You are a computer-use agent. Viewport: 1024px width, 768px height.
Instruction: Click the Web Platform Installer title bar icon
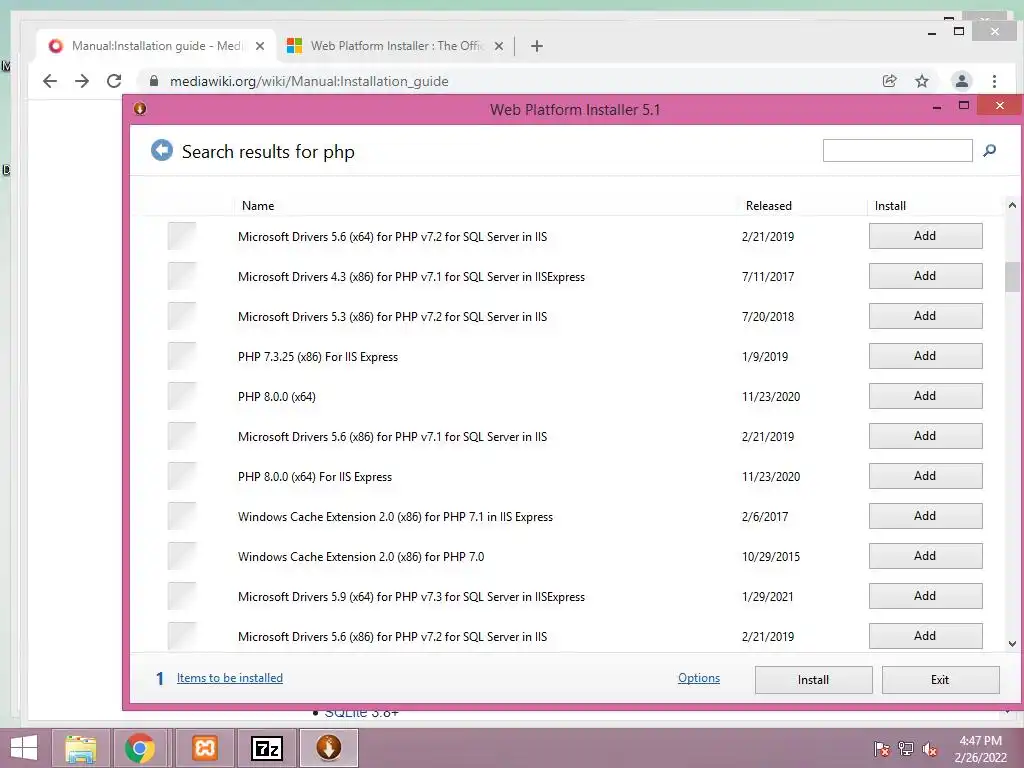[x=140, y=108]
